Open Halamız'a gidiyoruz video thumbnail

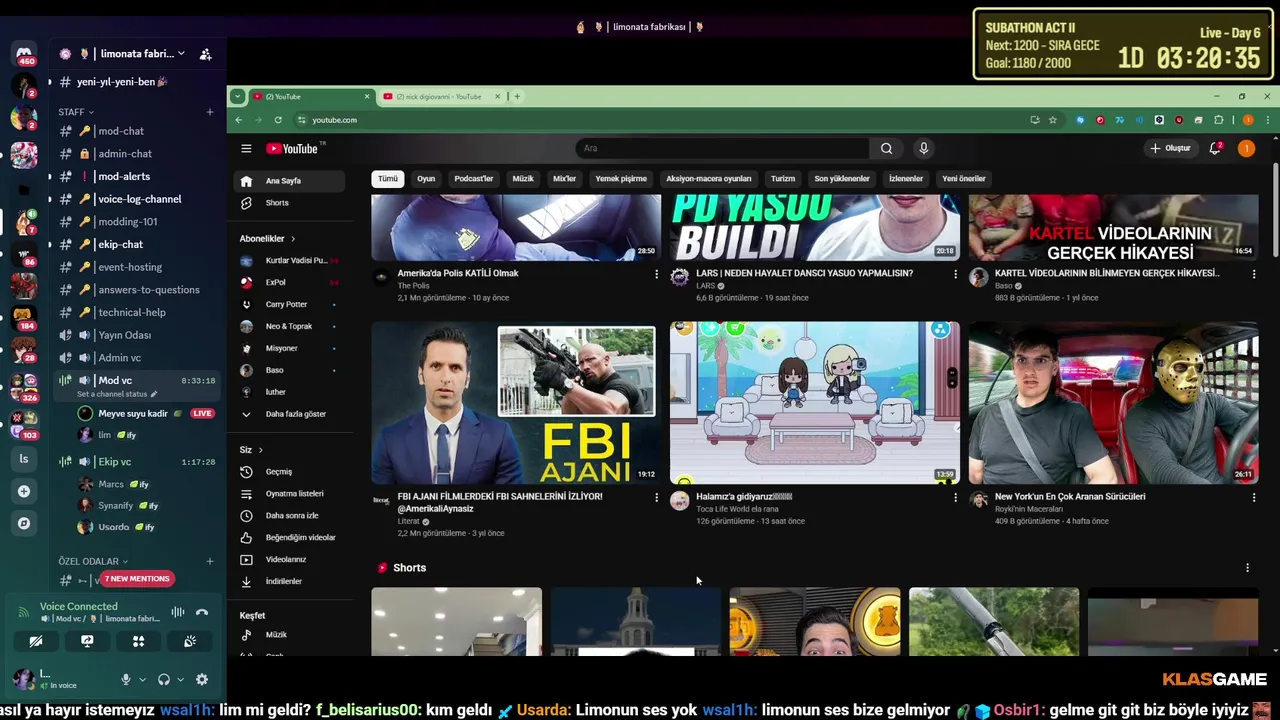pos(815,402)
